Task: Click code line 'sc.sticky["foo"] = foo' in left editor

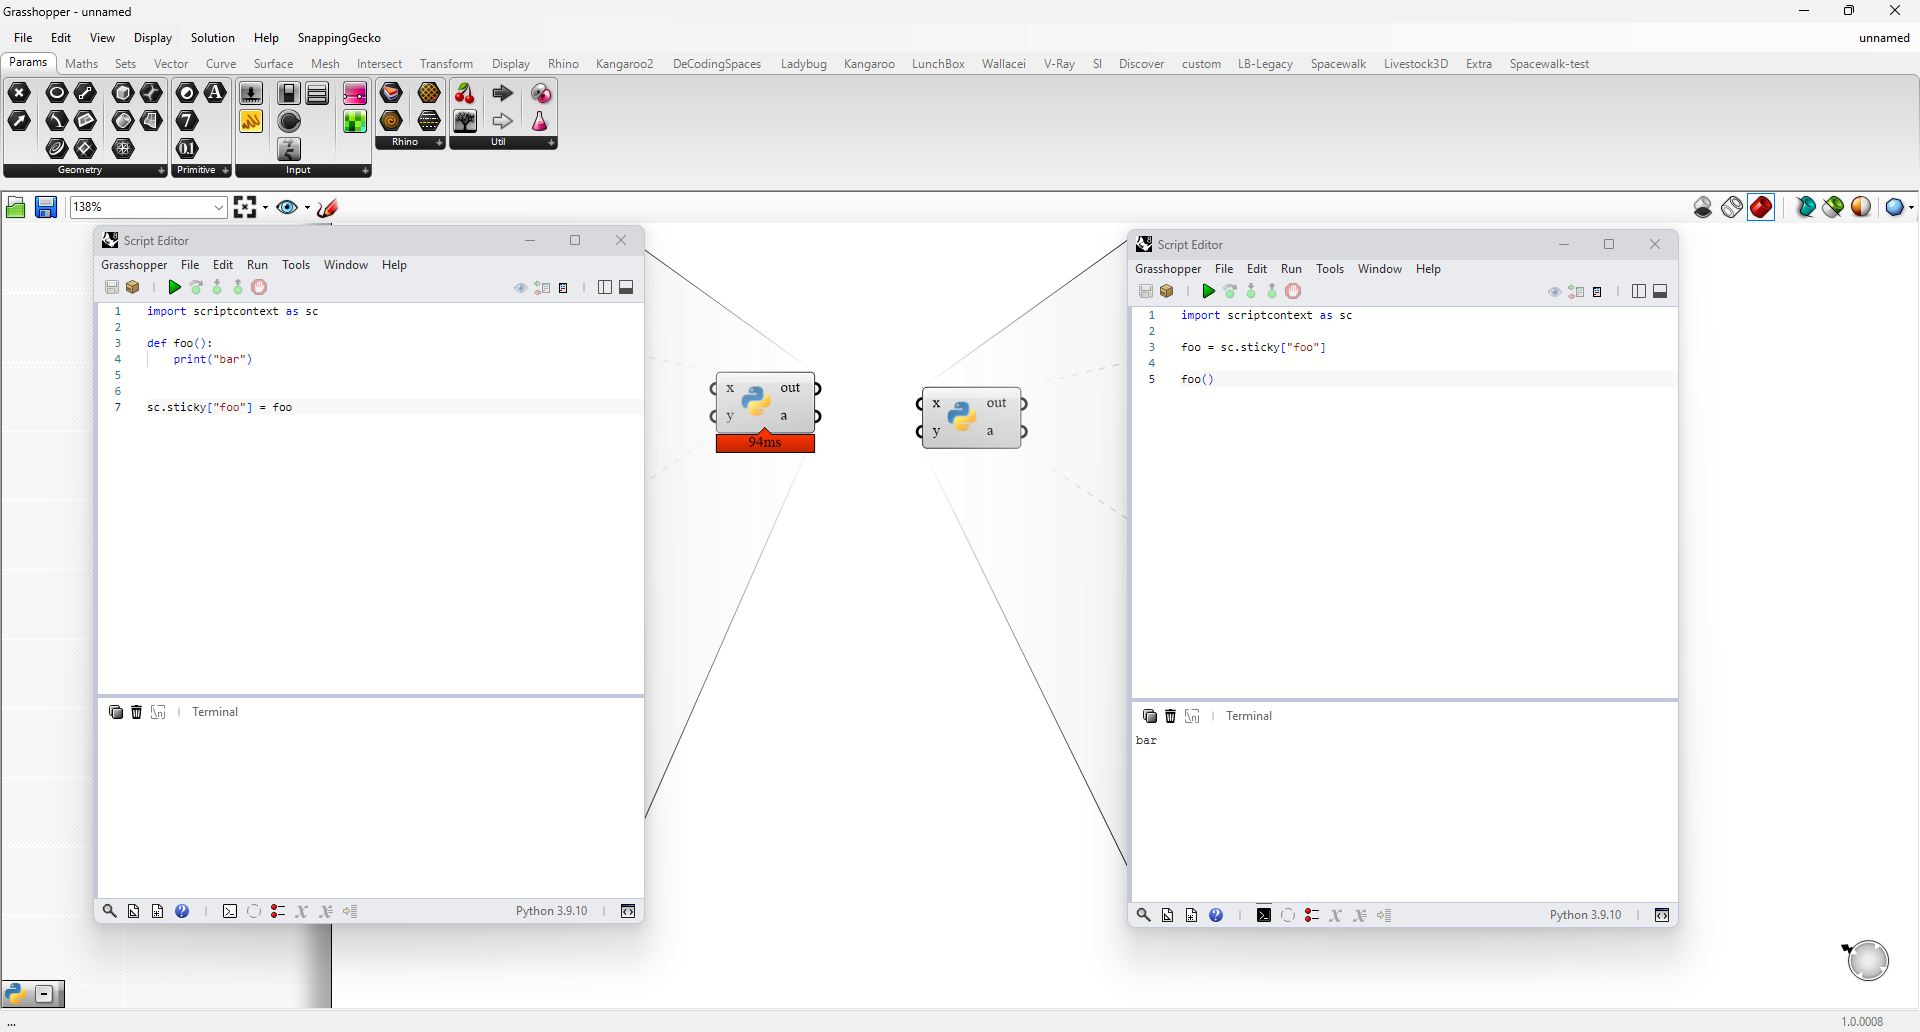Action: coord(219,407)
